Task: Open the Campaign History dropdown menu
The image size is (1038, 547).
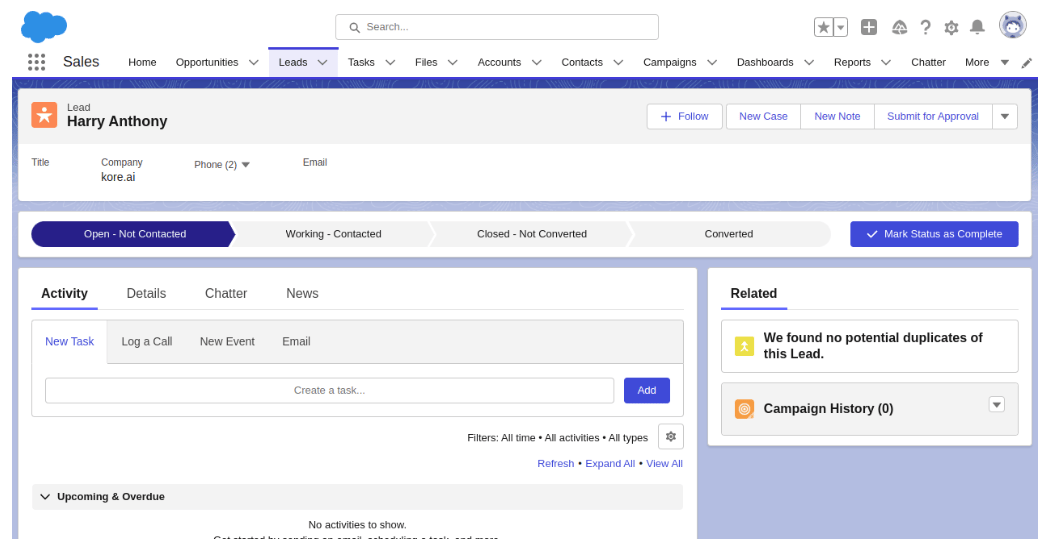Action: pos(996,405)
